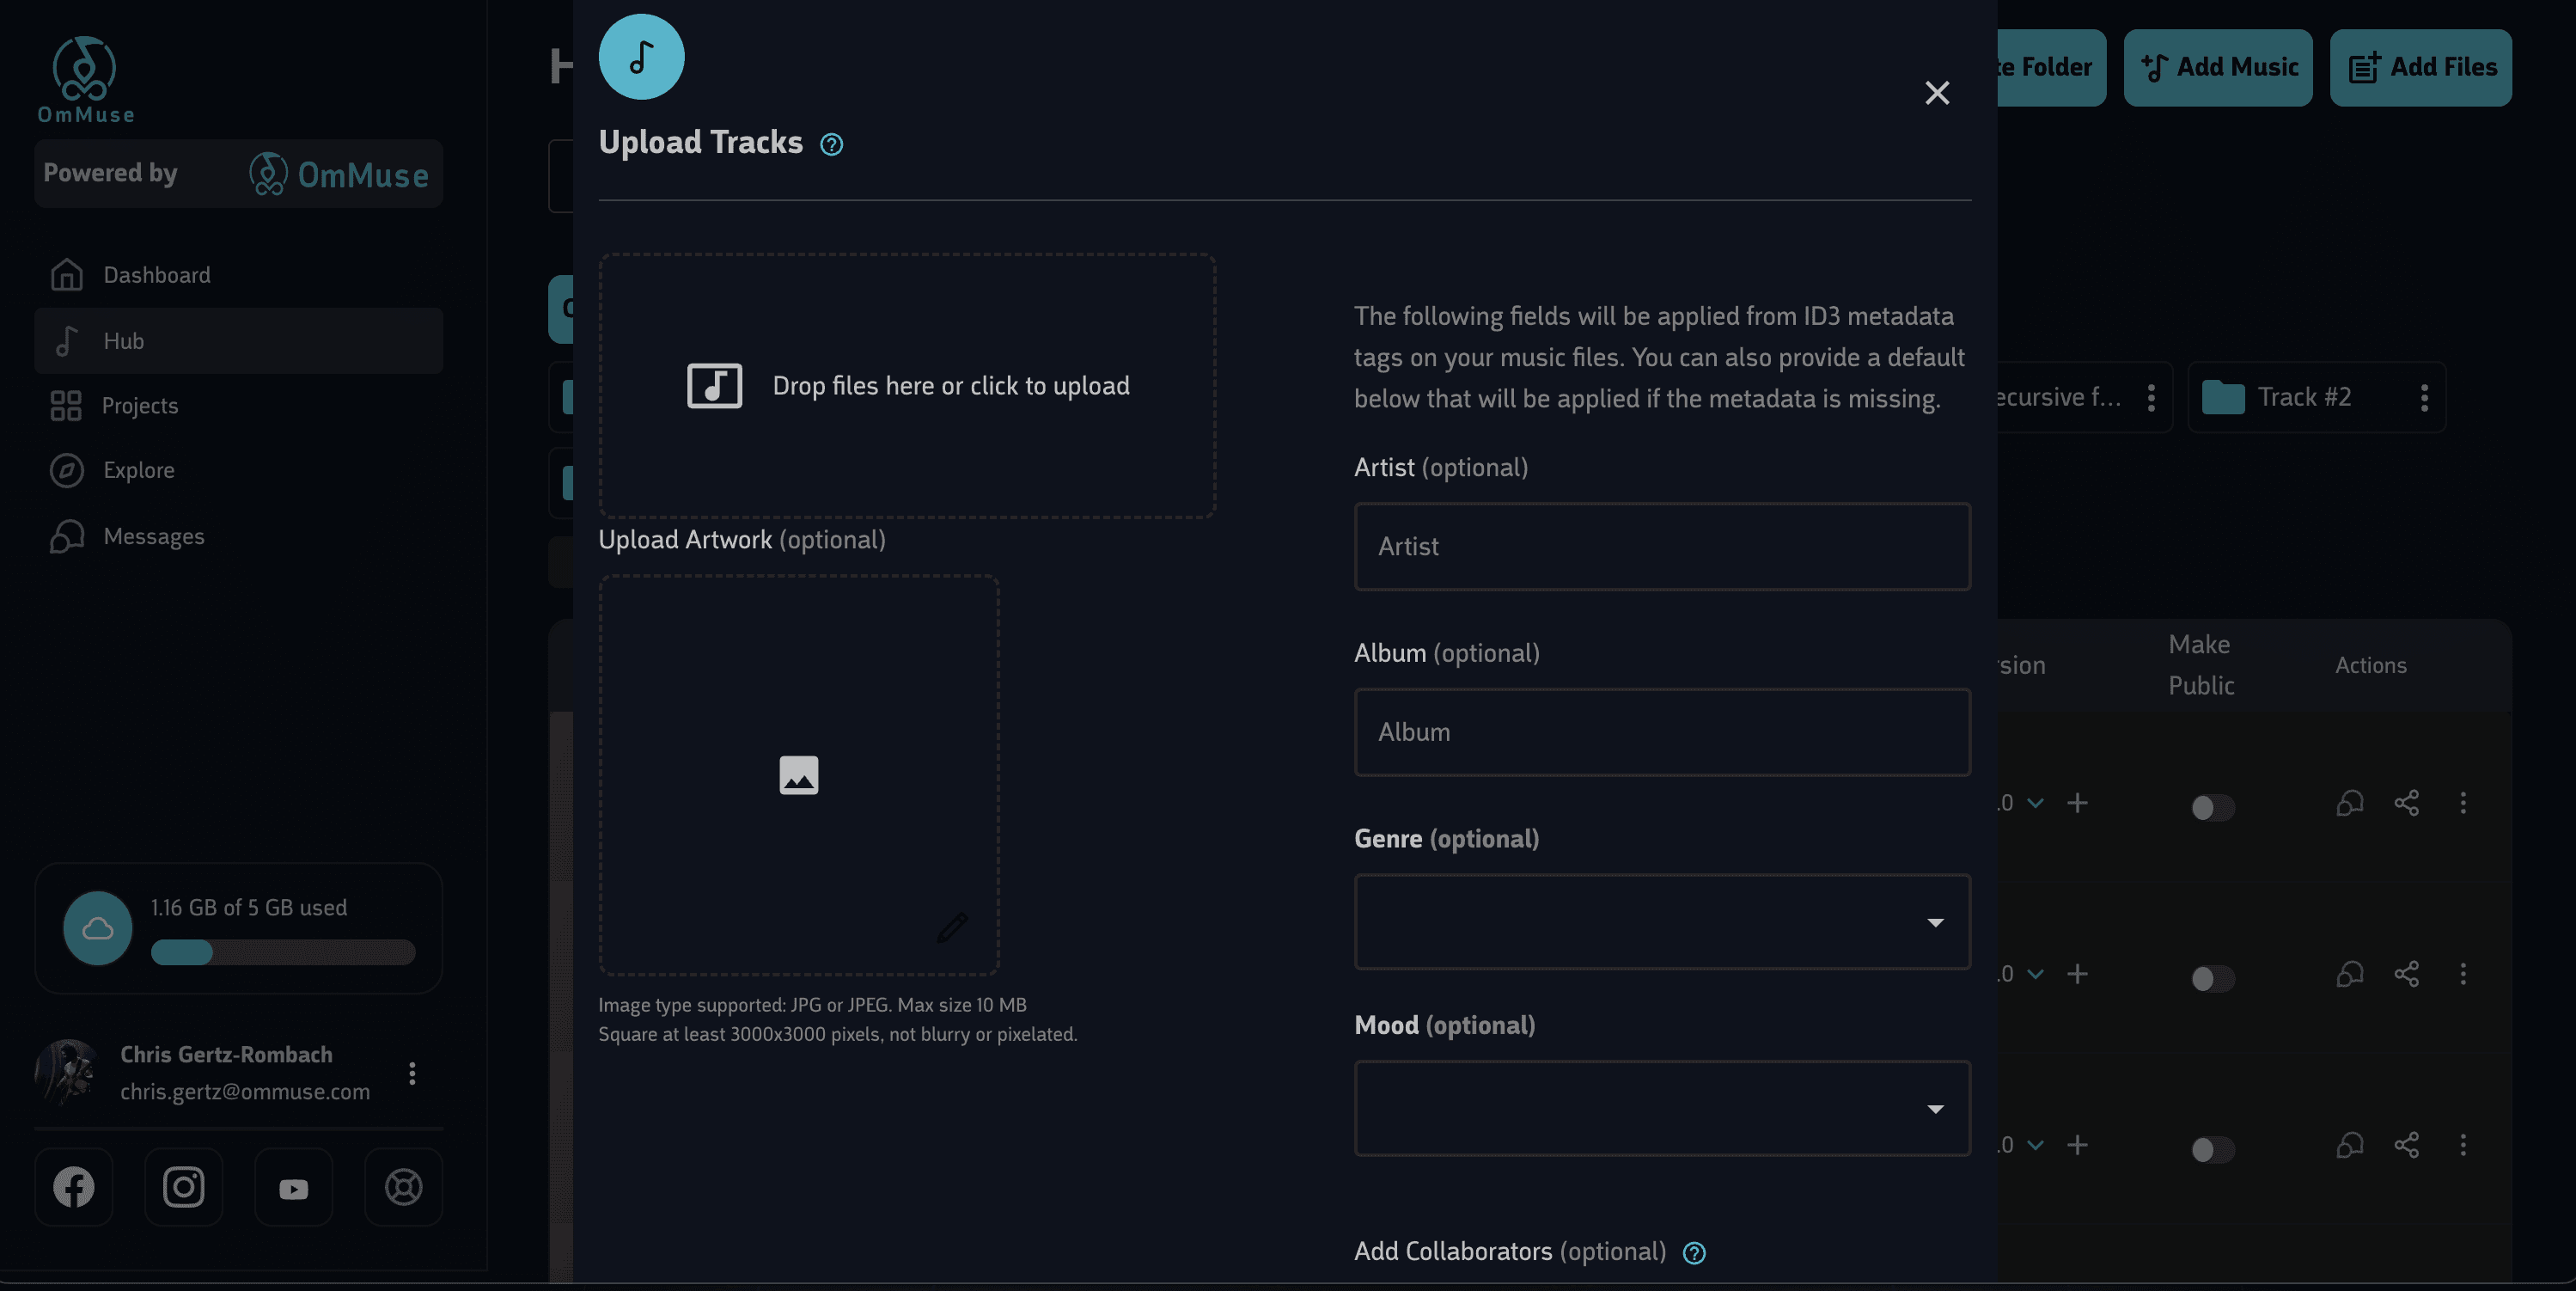Expand the Mood dropdown

1661,1108
